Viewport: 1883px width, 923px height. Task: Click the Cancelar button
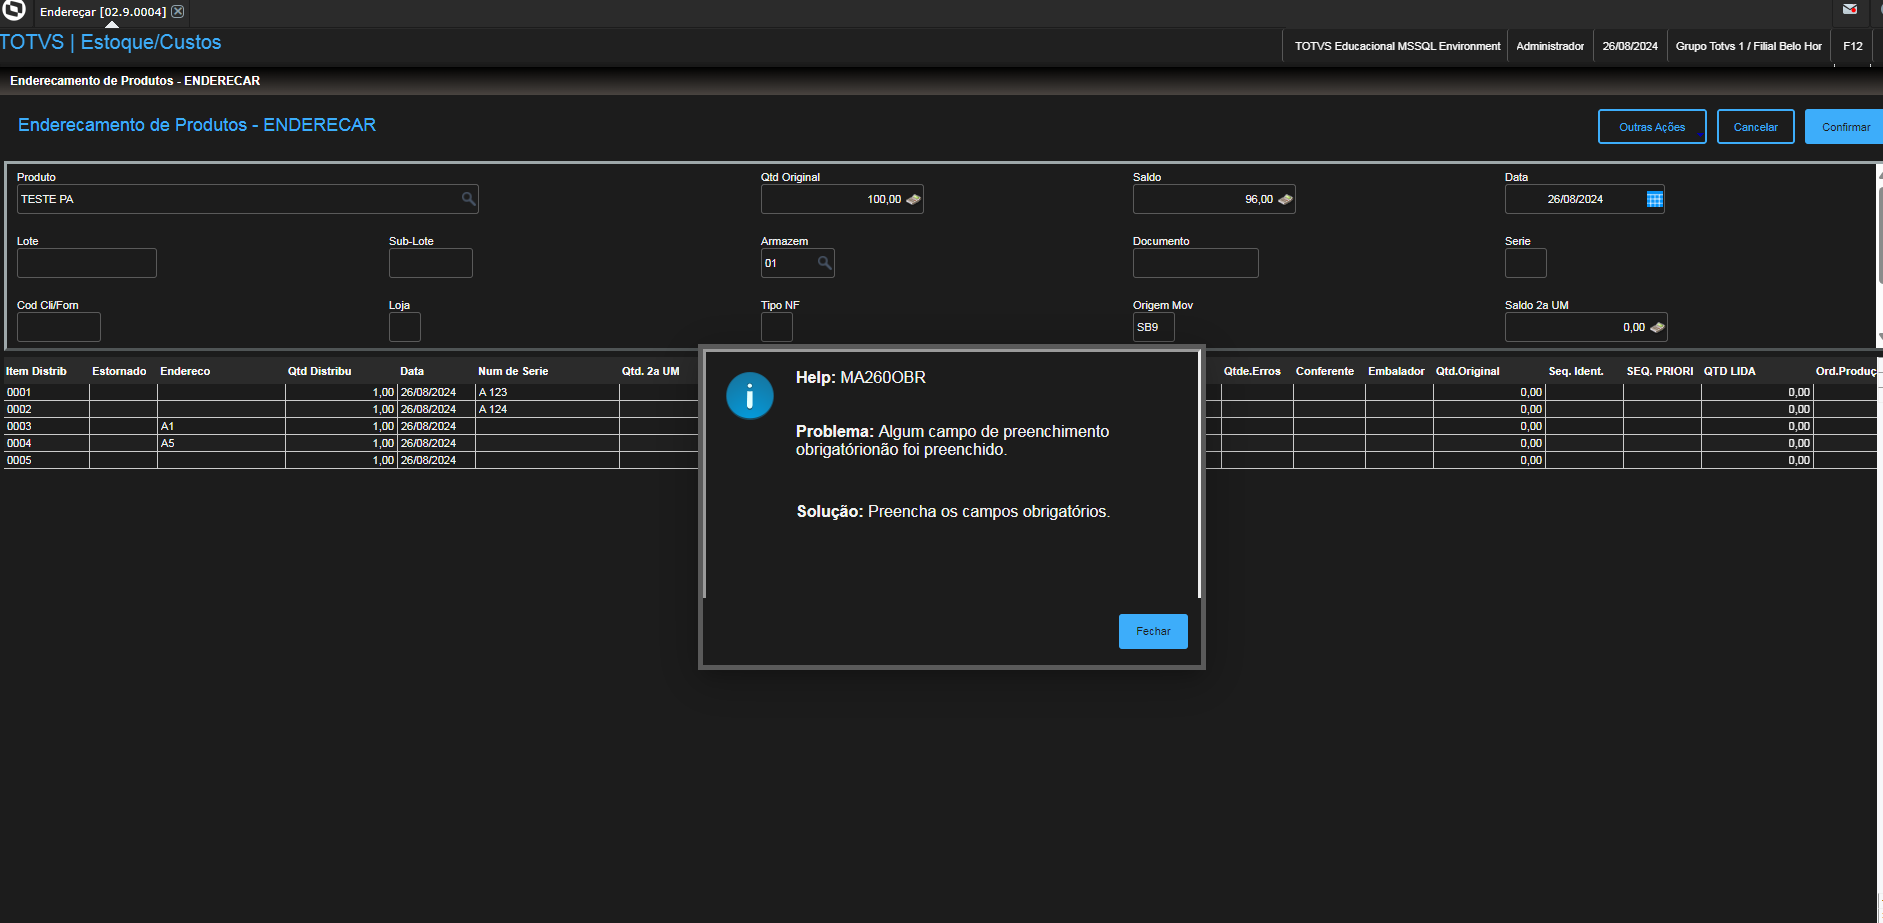point(1755,127)
